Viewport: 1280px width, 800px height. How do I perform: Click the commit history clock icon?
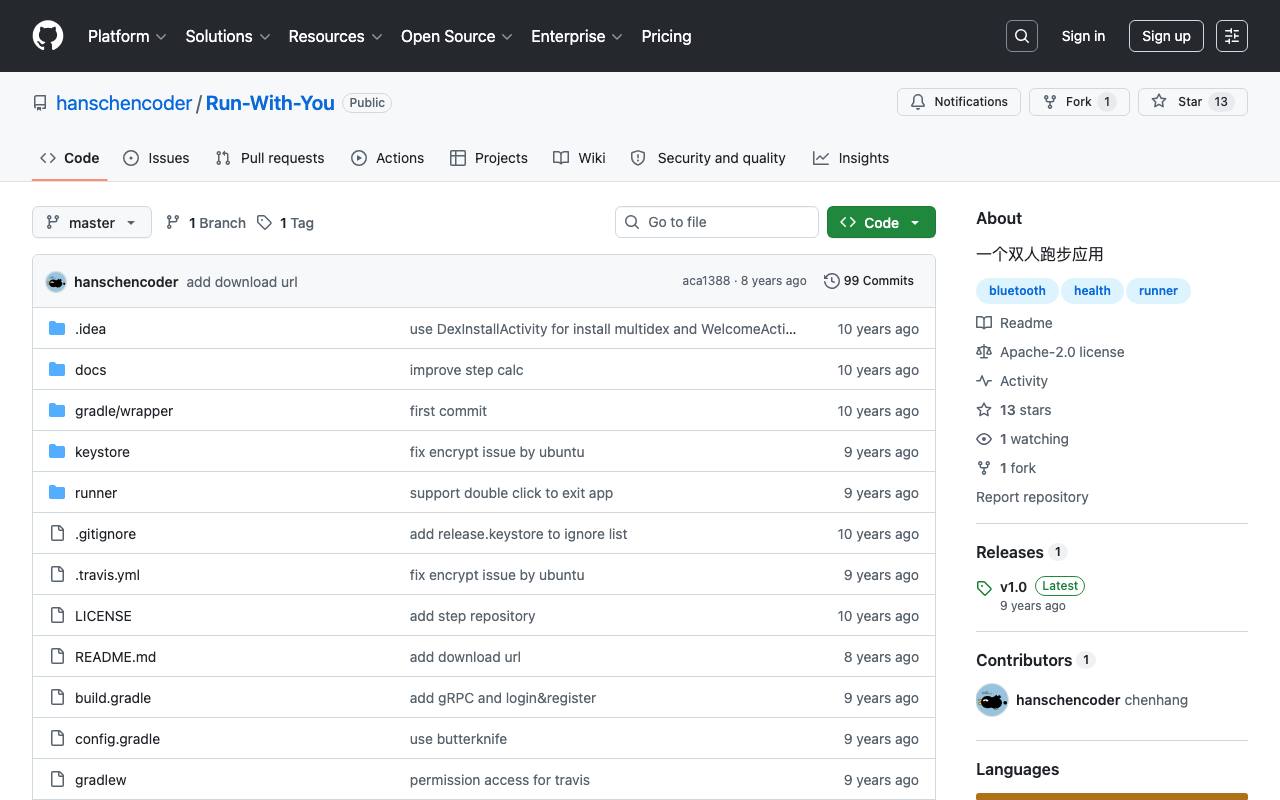[x=831, y=281]
